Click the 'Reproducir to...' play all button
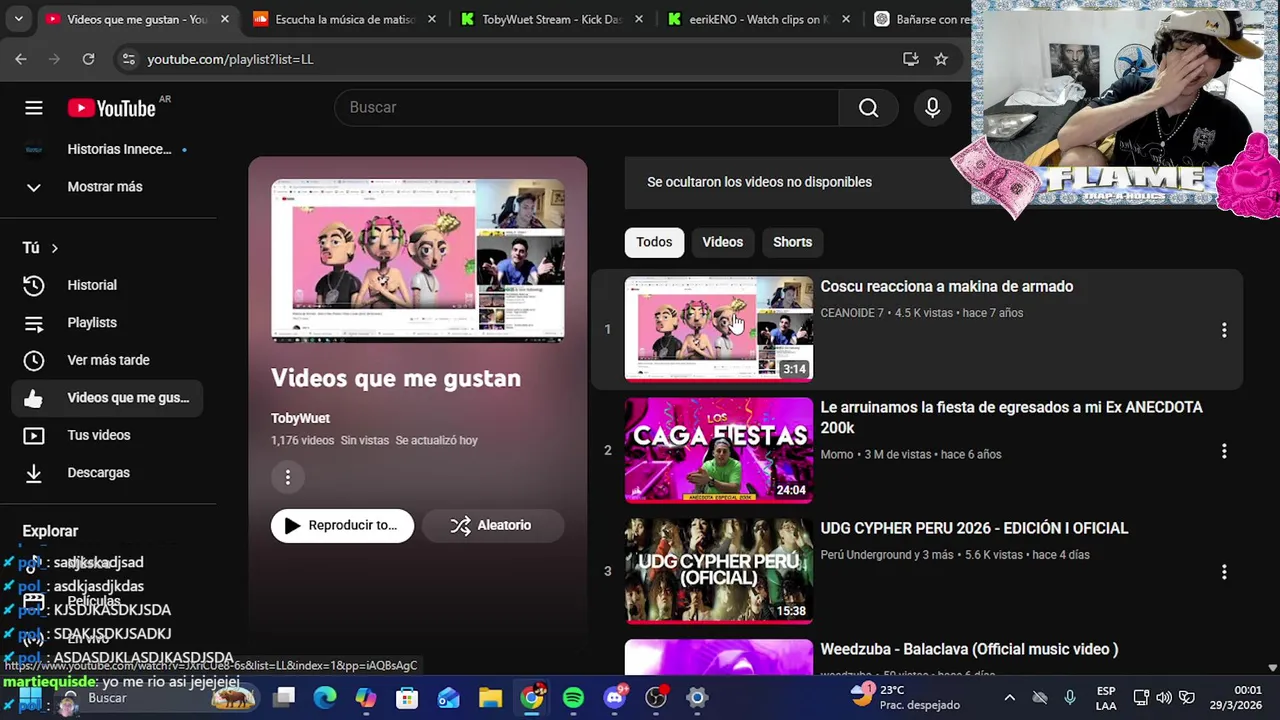The width and height of the screenshot is (1280, 720). (x=342, y=525)
